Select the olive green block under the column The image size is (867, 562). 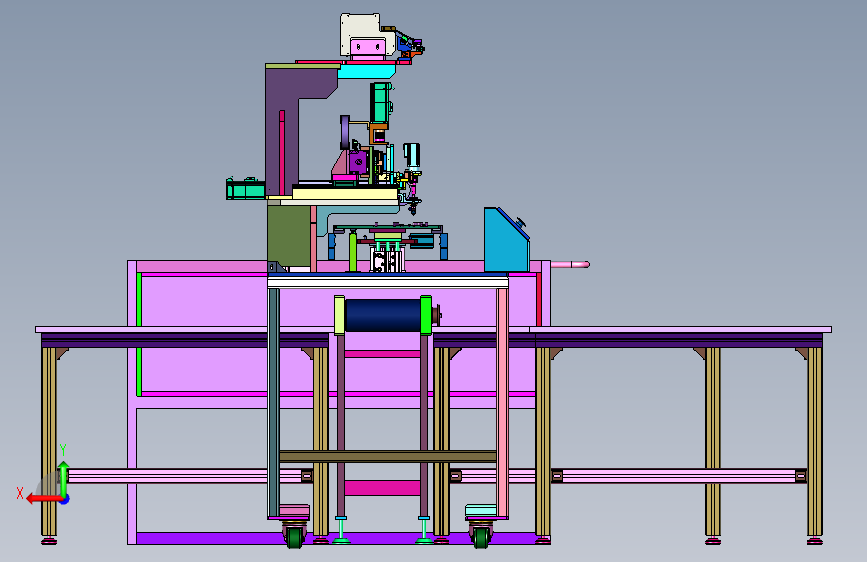click(289, 236)
